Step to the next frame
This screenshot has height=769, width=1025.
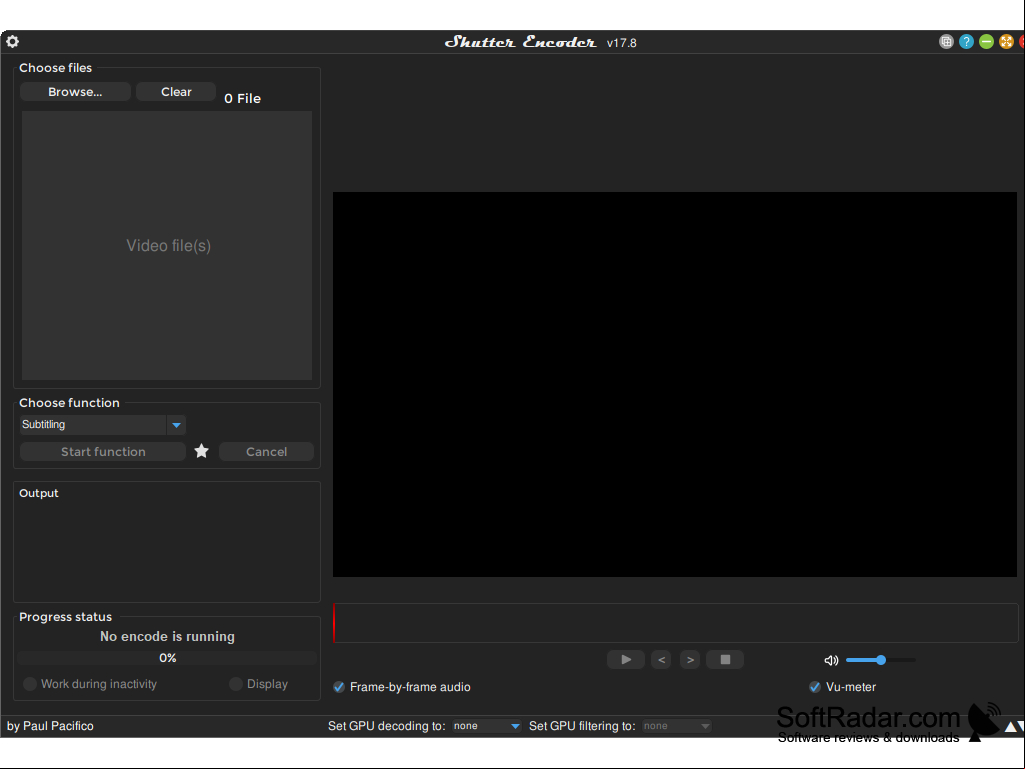coord(690,660)
